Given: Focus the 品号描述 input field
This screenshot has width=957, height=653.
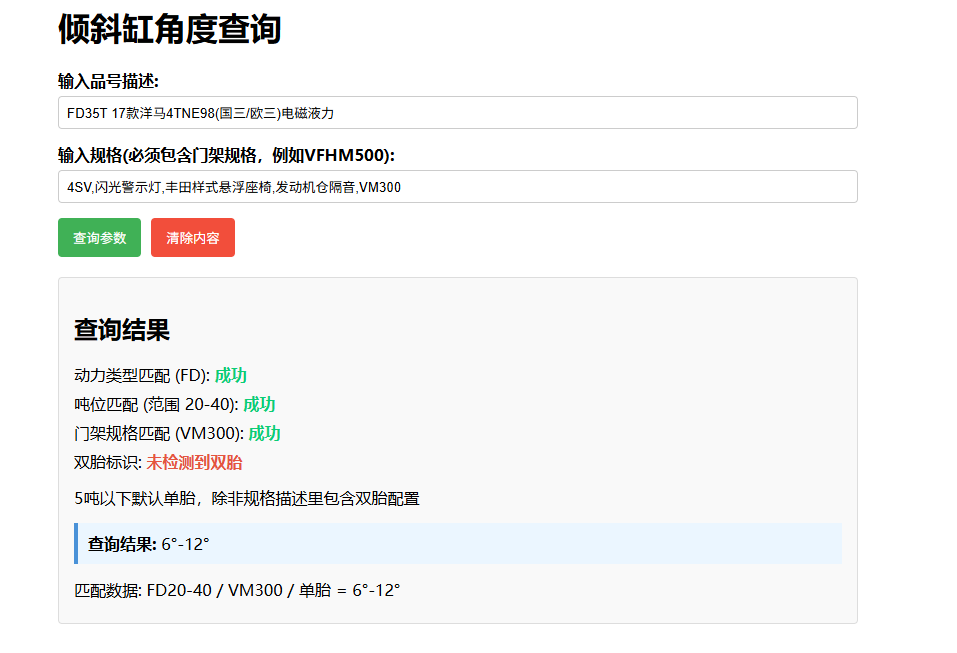Looking at the screenshot, I should coord(457,113).
